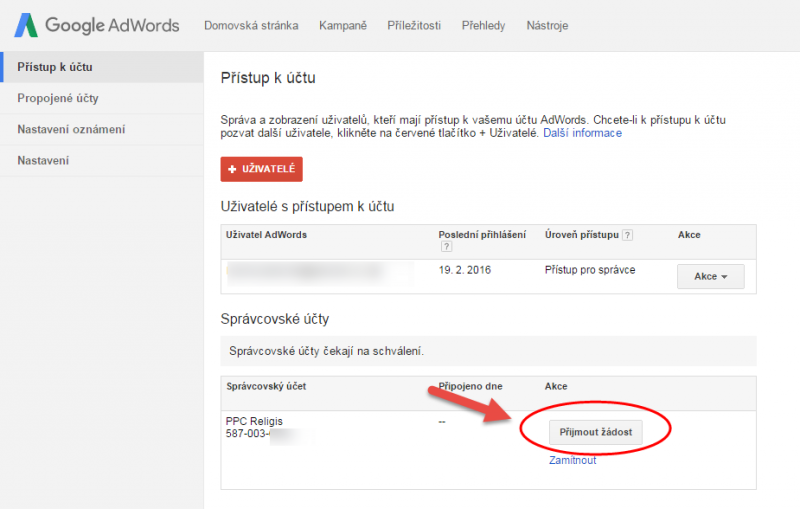This screenshot has height=509, width=800.
Task: Click the Správcovský účet column header
Action: click(x=266, y=386)
